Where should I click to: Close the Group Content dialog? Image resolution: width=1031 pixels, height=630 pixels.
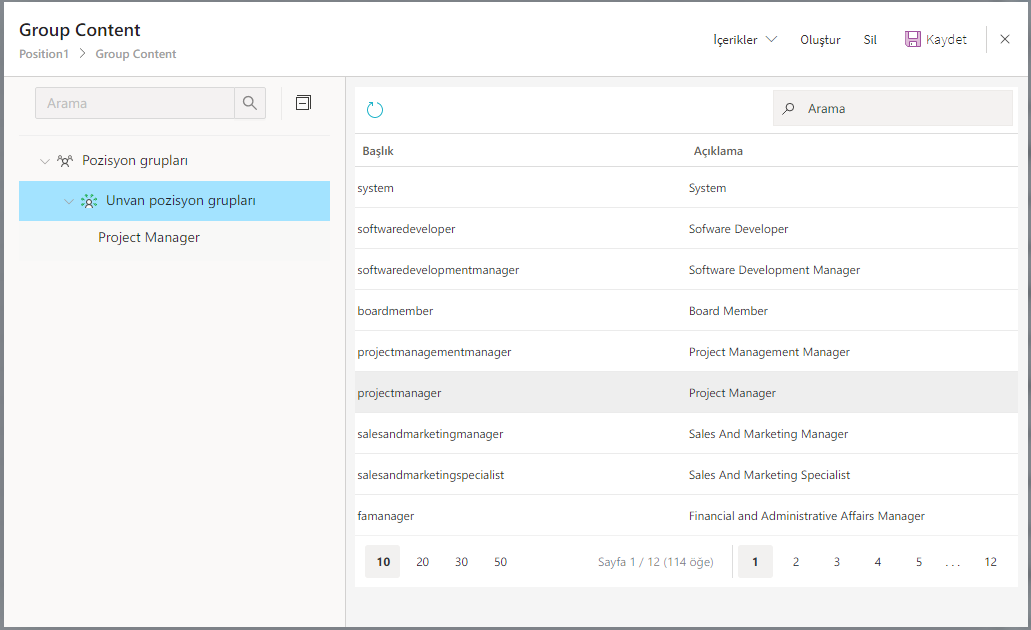click(1005, 39)
